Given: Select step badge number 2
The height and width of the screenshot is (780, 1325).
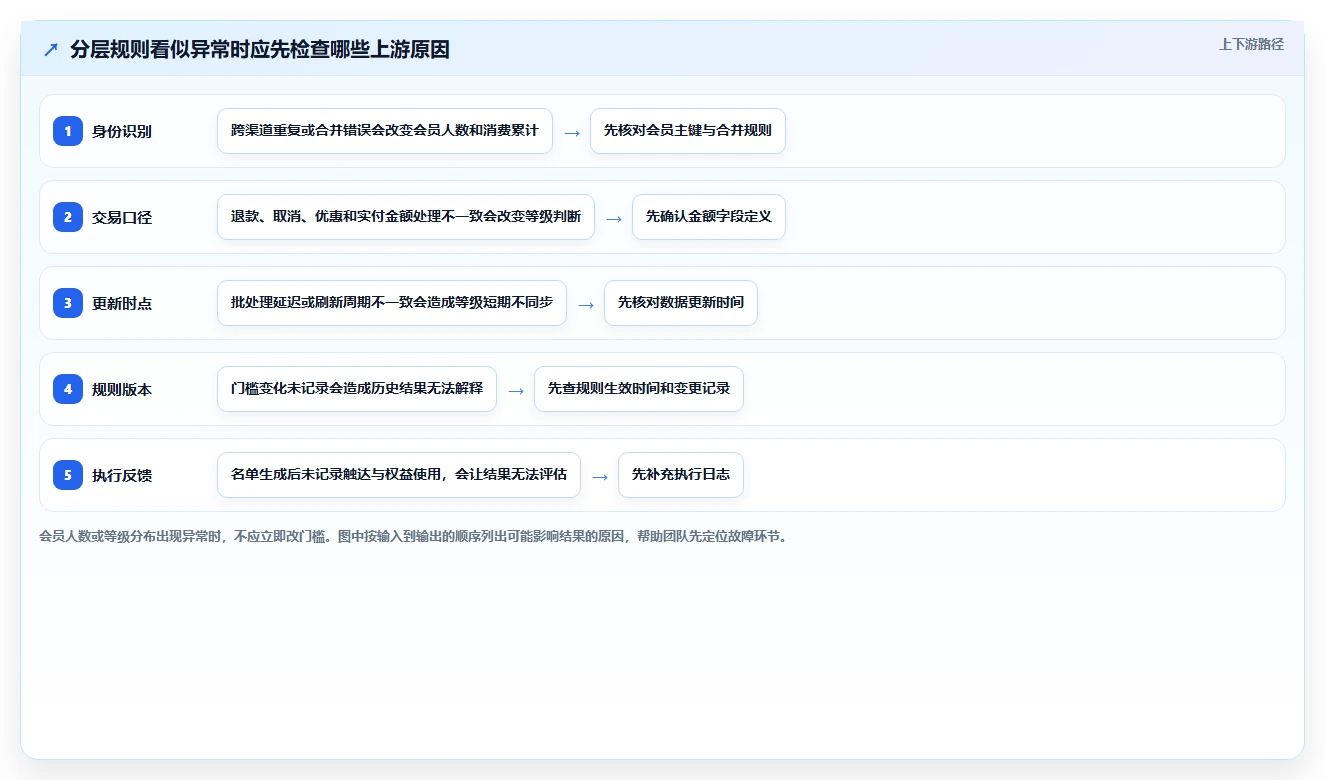Looking at the screenshot, I should (x=68, y=217).
